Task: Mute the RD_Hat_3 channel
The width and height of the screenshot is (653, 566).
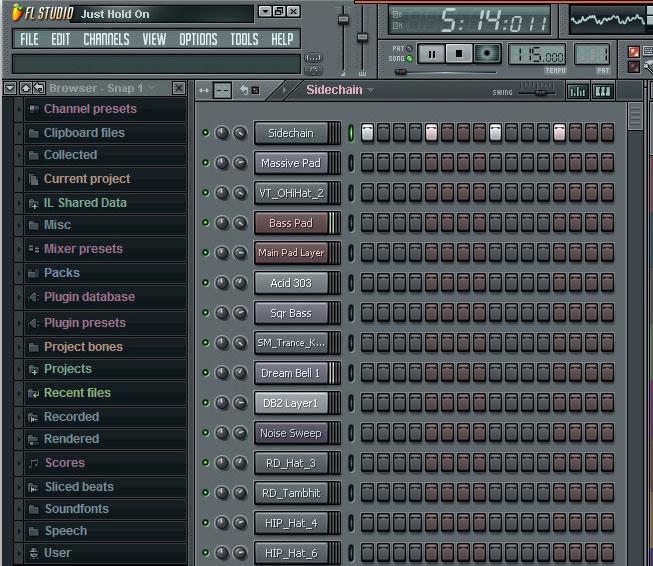Action: (205, 462)
